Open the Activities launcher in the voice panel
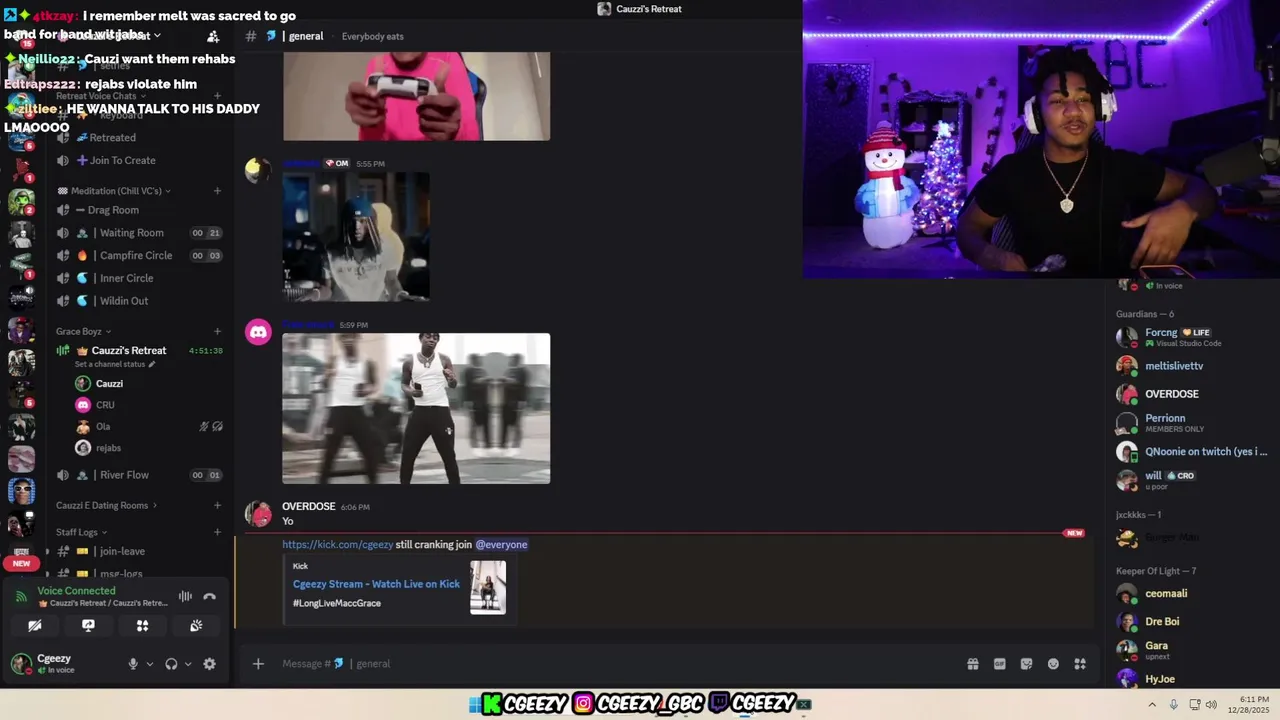The width and height of the screenshot is (1280, 720). [142, 626]
